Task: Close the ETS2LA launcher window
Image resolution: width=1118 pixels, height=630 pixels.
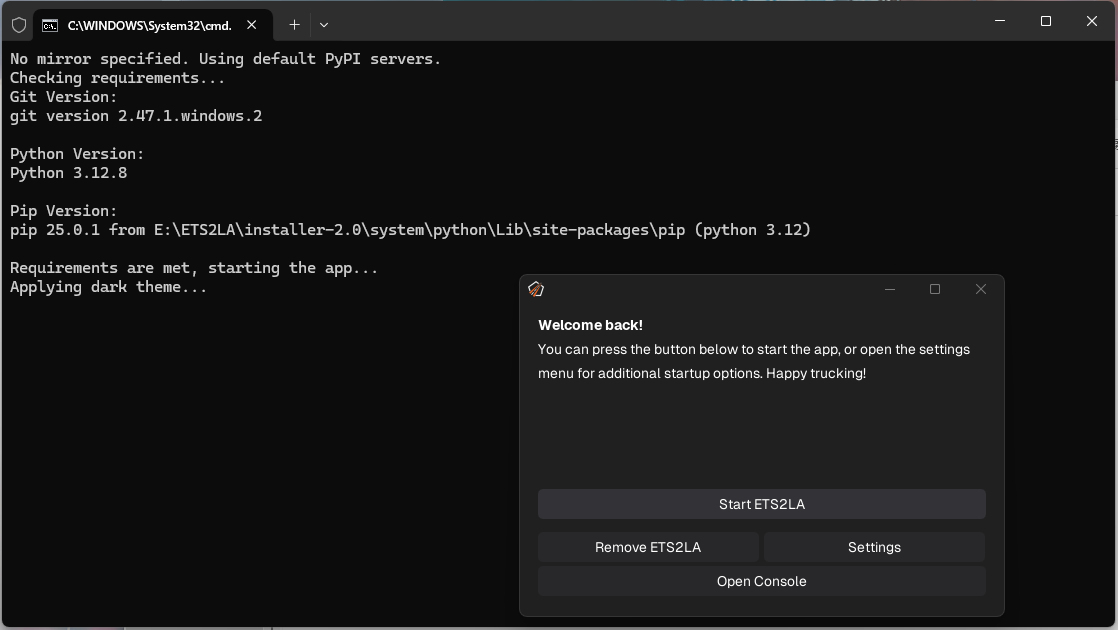Action: (x=980, y=289)
